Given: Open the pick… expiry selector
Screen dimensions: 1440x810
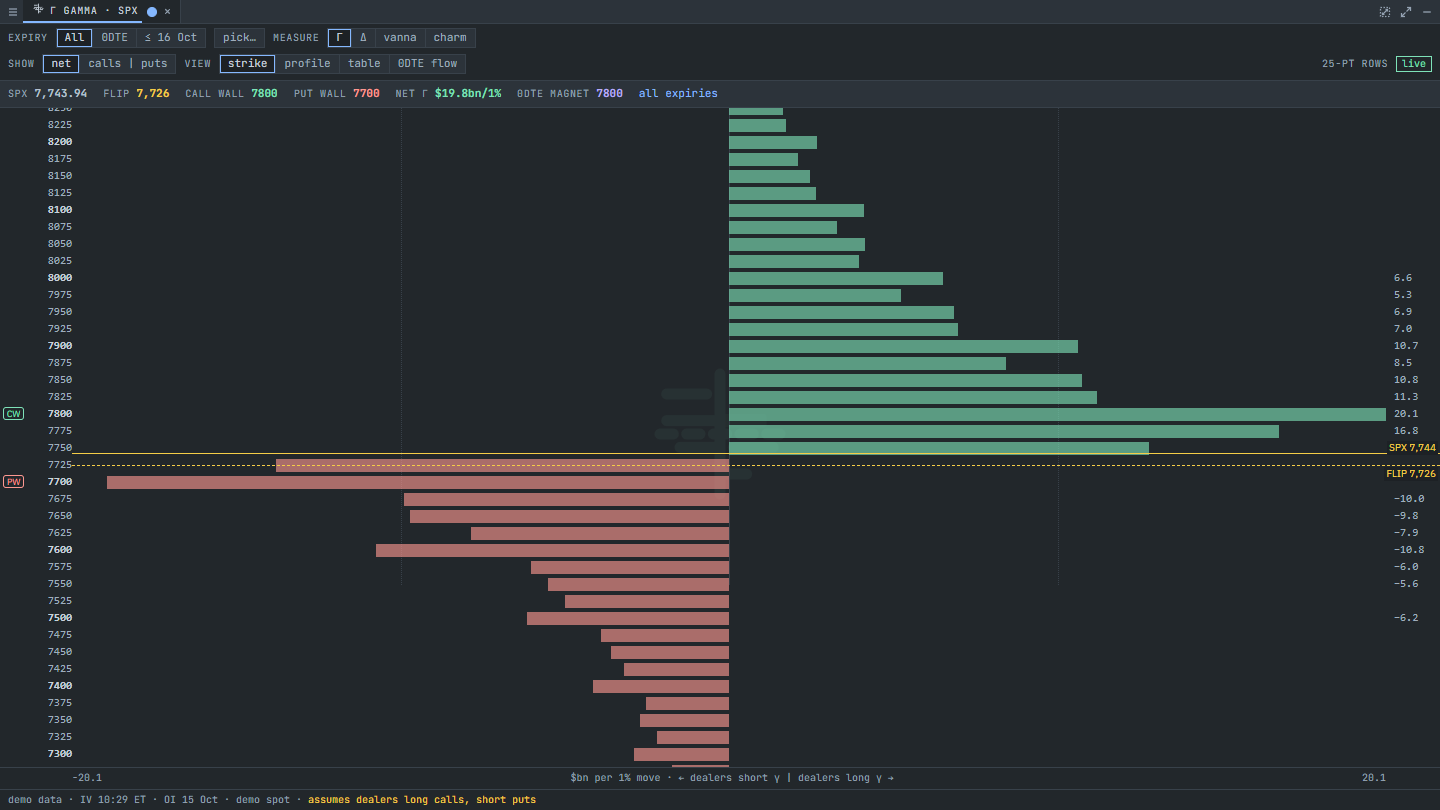Looking at the screenshot, I should click(x=240, y=38).
